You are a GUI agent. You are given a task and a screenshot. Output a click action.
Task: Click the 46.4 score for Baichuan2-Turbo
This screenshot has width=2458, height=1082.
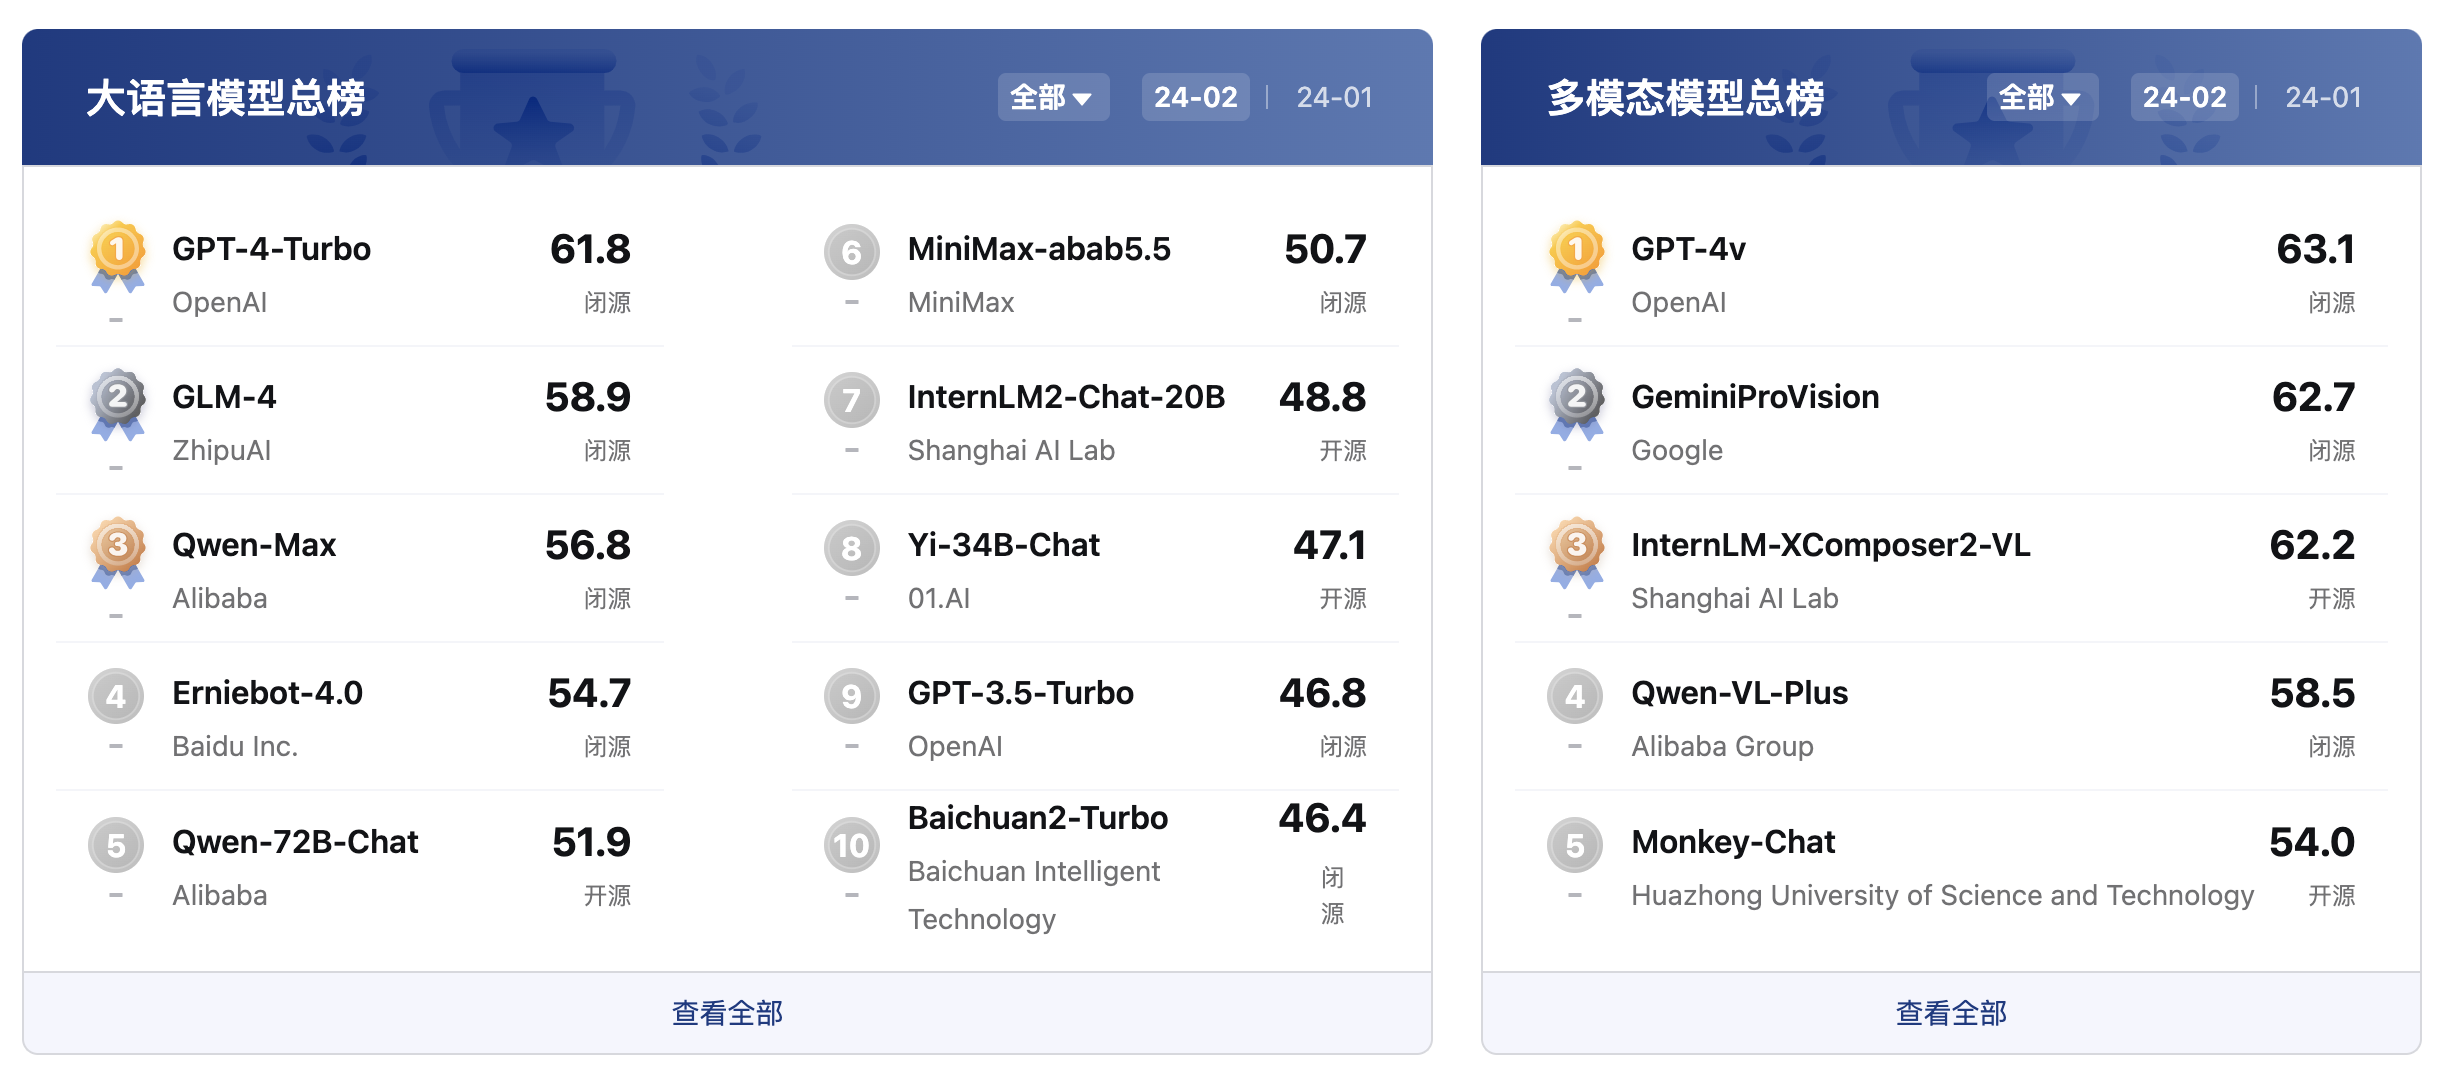pyautogui.click(x=1322, y=818)
